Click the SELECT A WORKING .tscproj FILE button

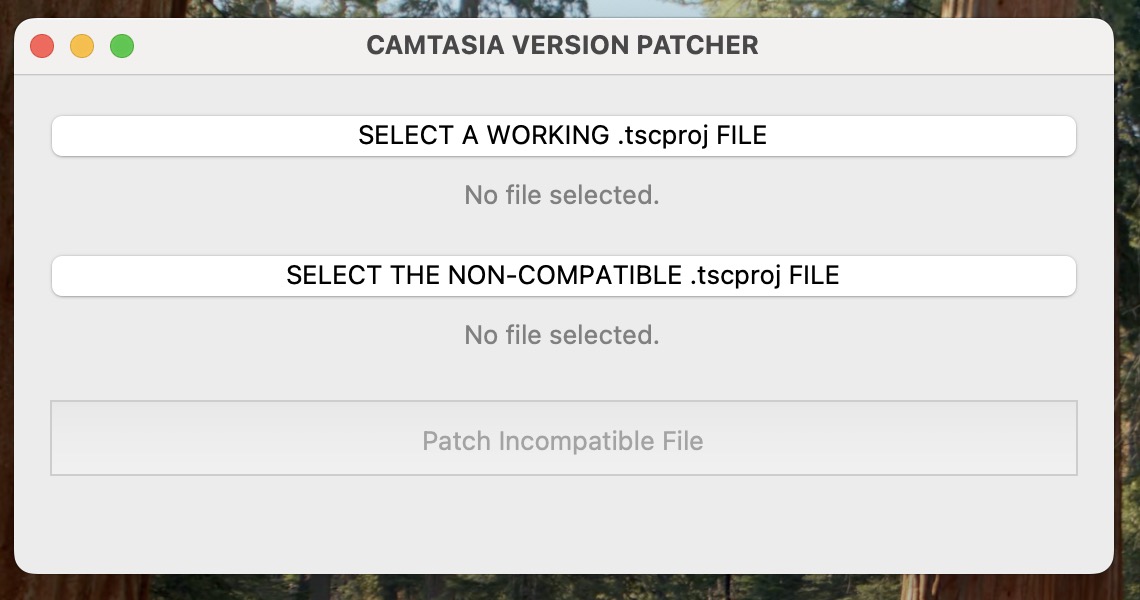563,136
